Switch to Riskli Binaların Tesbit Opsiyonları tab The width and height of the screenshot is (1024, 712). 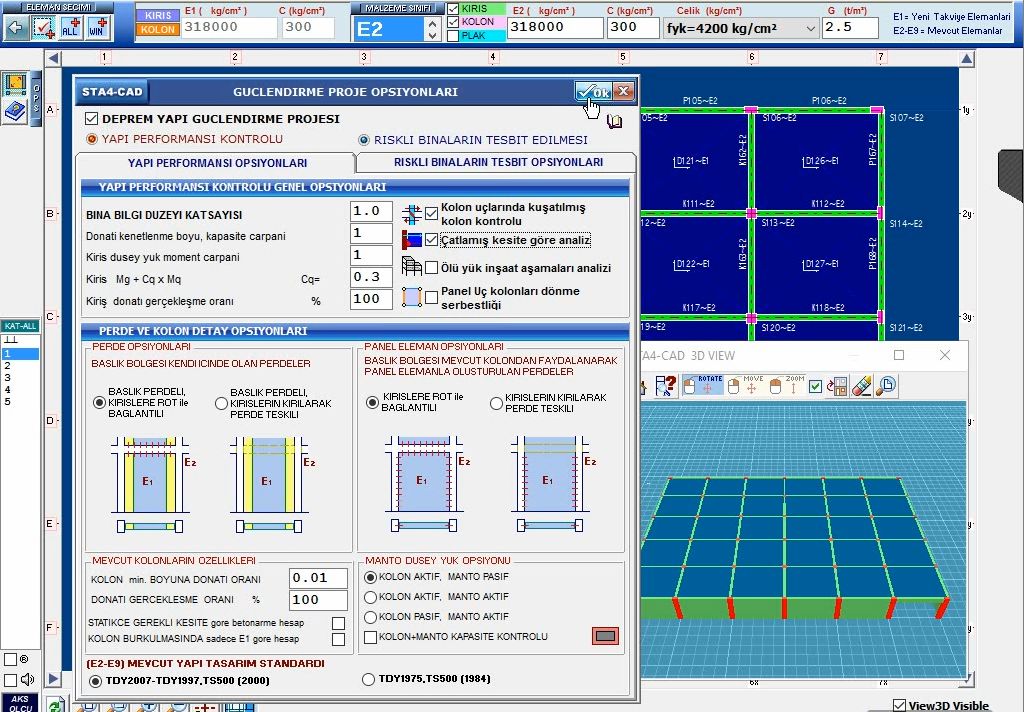(497, 162)
